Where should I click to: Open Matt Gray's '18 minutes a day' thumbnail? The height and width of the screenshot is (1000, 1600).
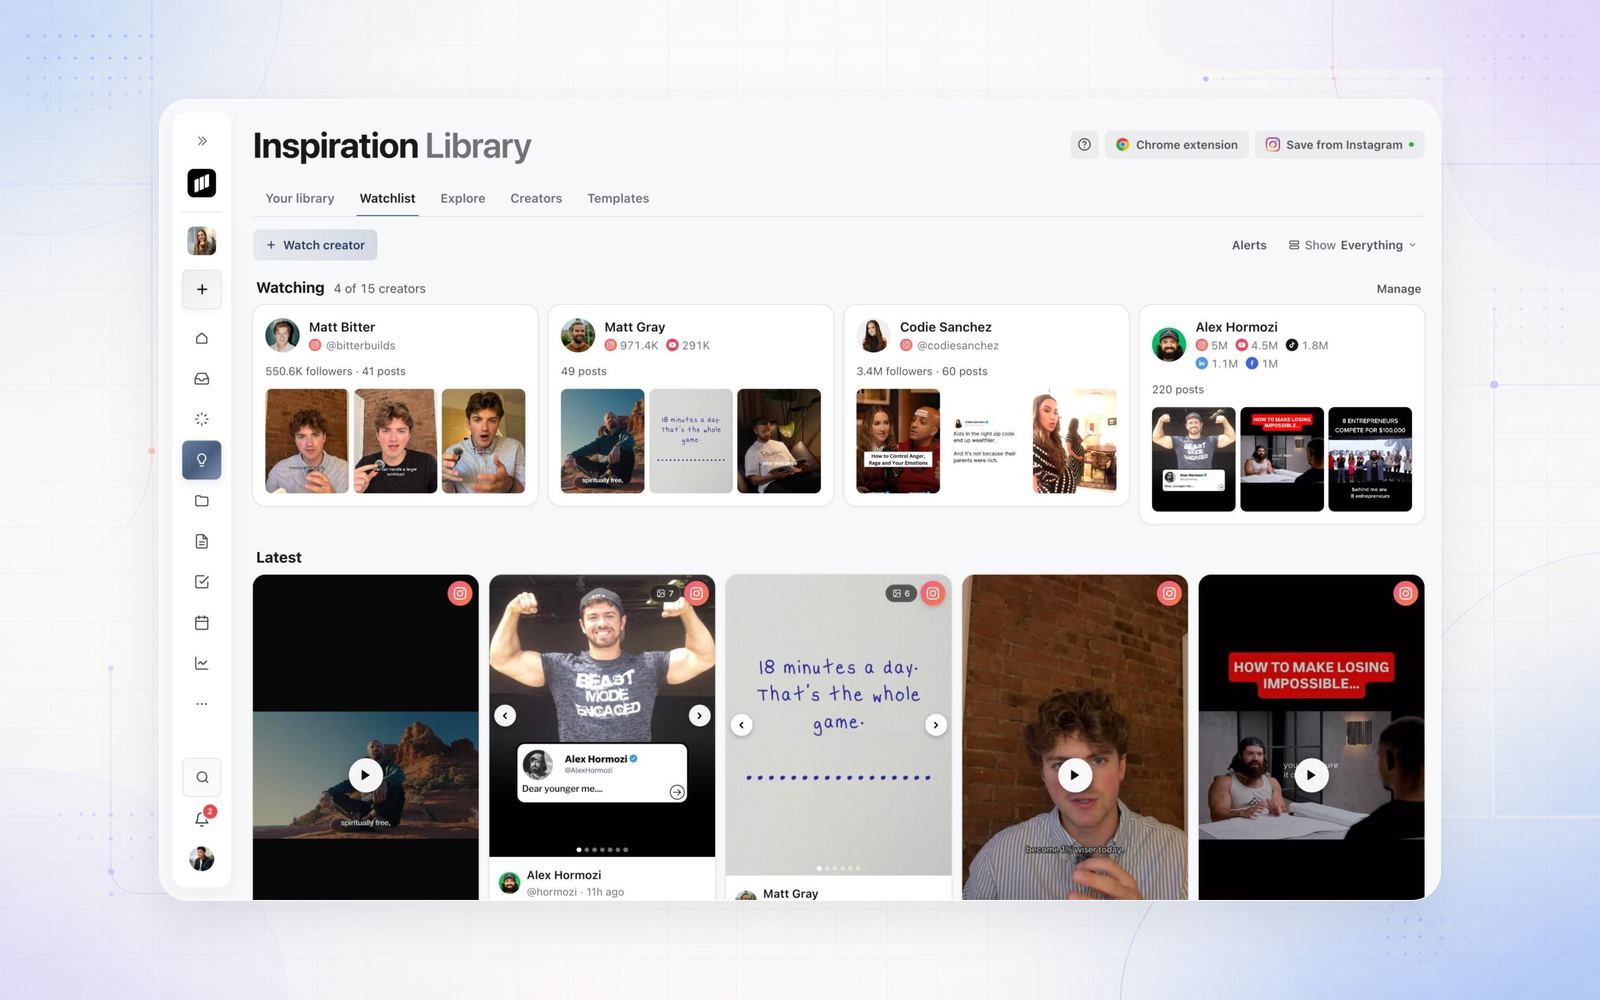691,441
